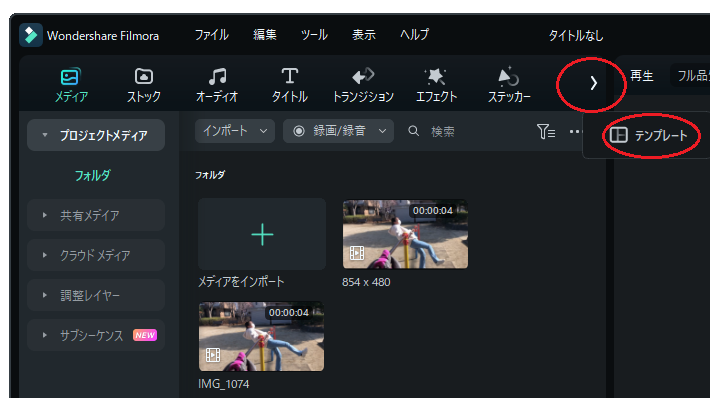
Task: Choose テンプレート from the popup
Action: click(x=649, y=135)
